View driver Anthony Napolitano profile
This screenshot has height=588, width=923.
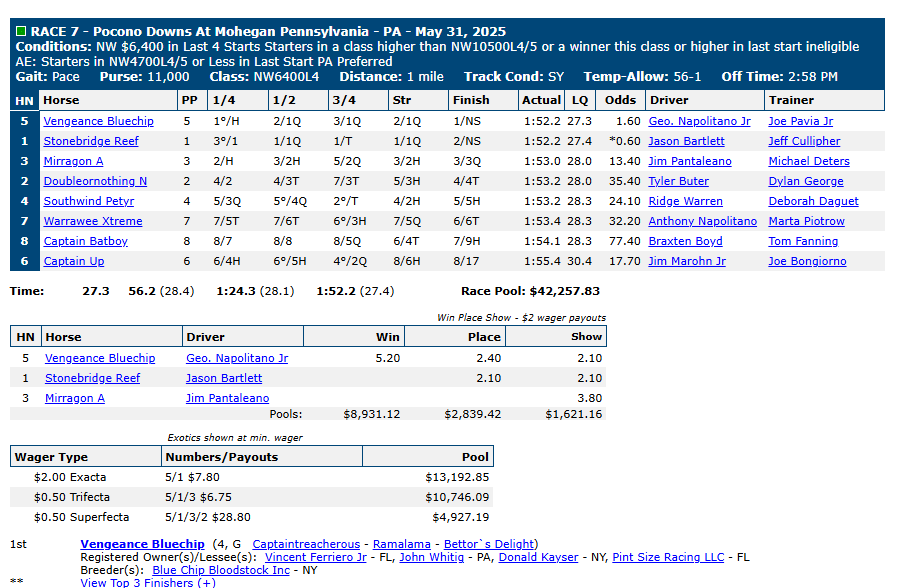702,221
